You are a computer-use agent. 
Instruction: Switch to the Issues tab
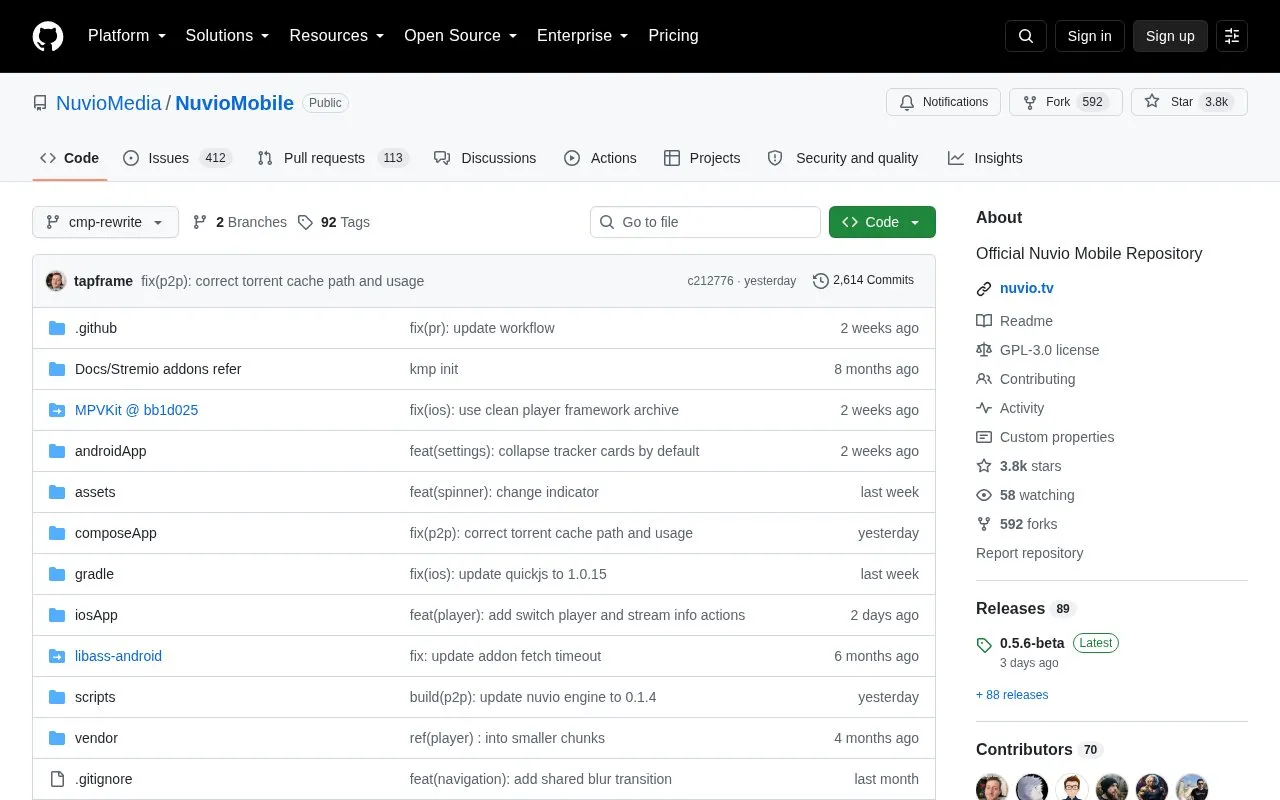(x=177, y=158)
